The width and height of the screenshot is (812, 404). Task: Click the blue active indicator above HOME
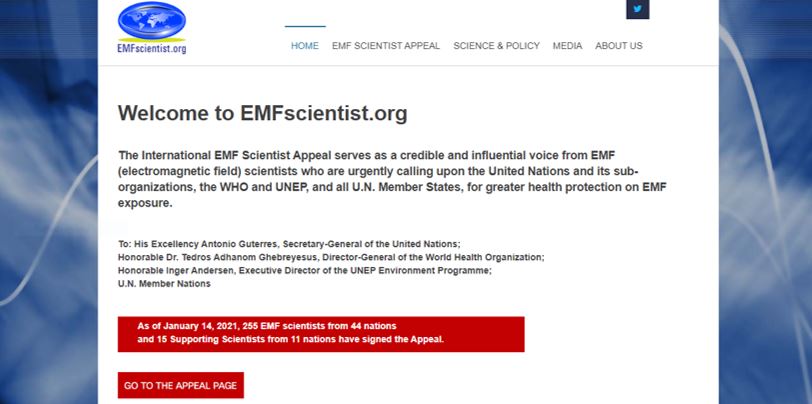[305, 26]
